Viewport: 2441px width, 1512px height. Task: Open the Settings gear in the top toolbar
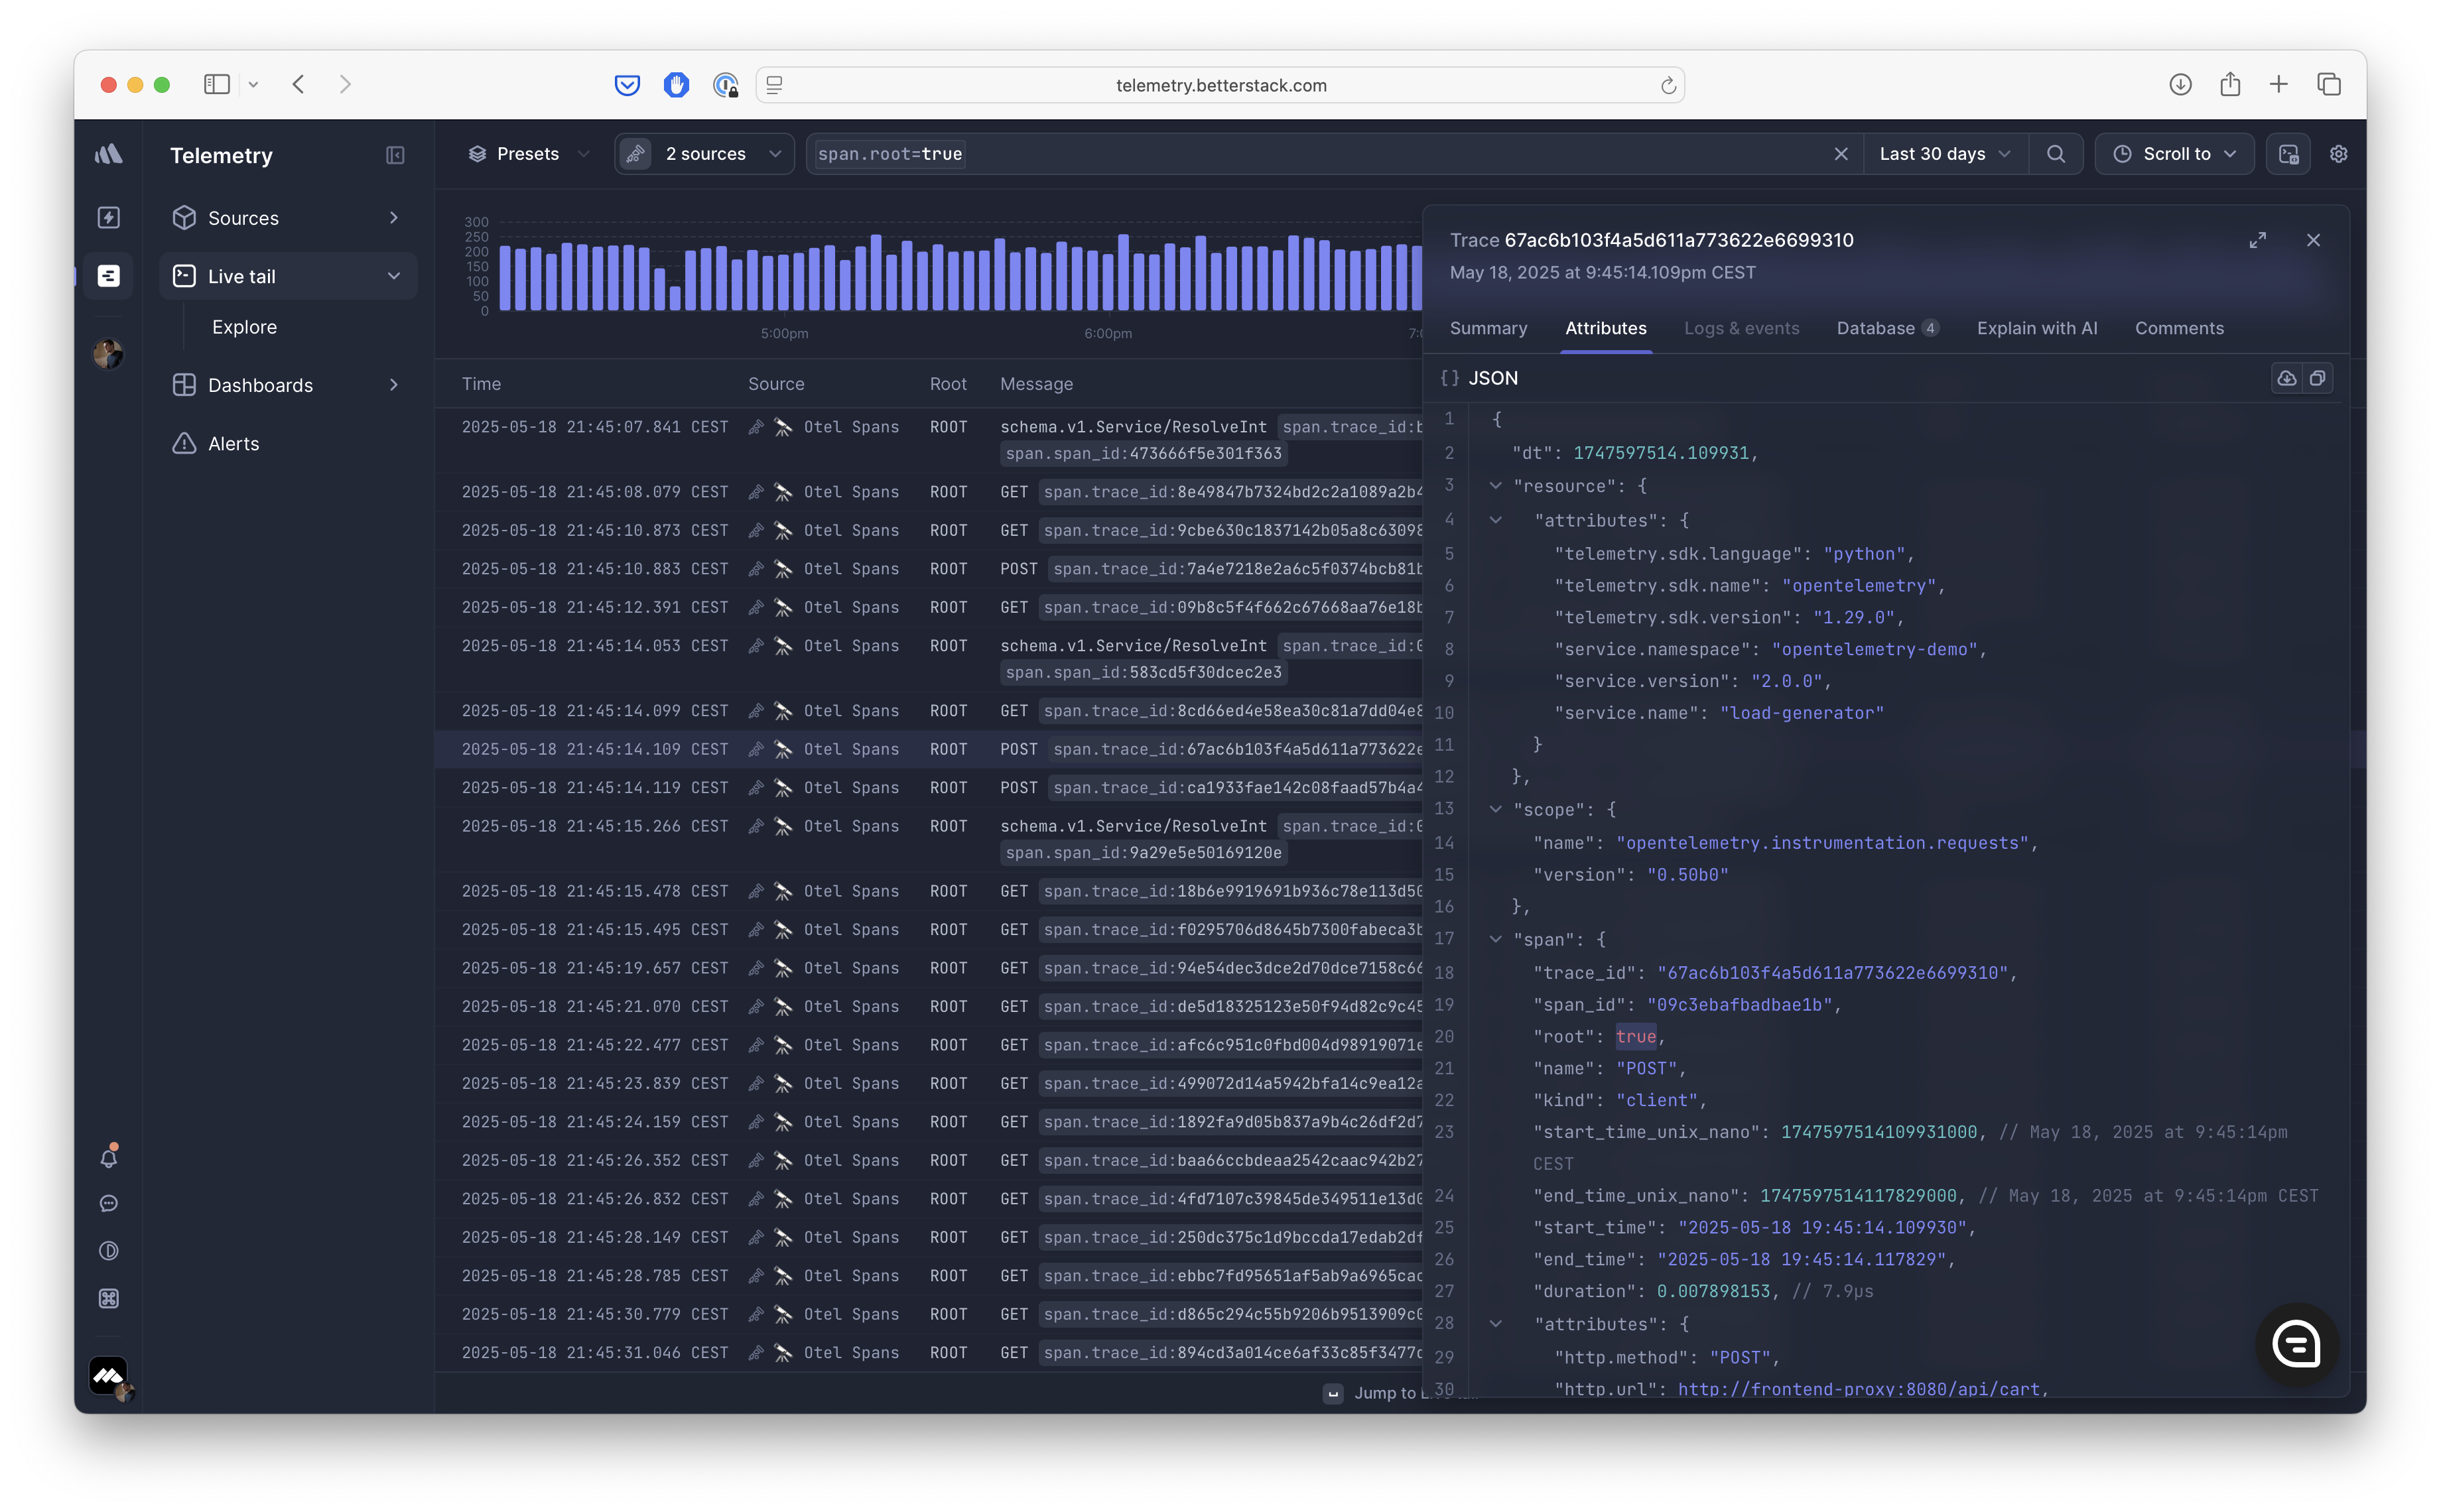click(2338, 153)
